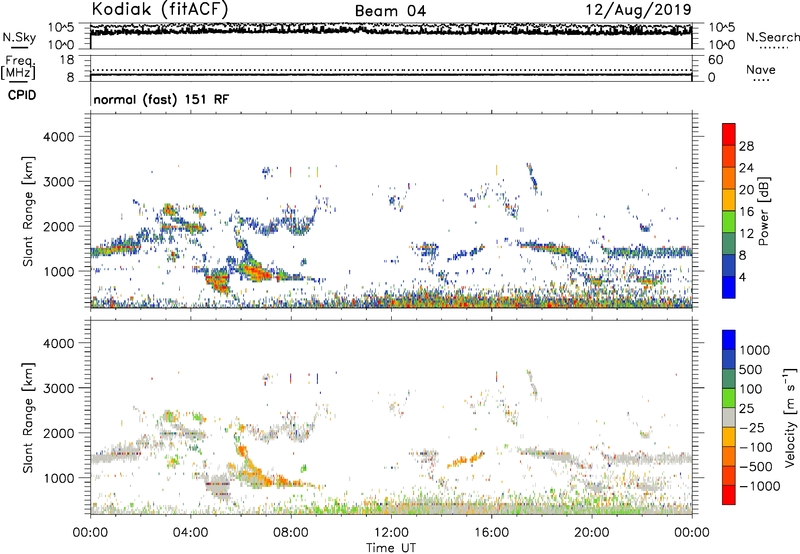The image size is (800, 554).
Task: Pick the light green segment of Velocity colorbar
Action: [729, 398]
